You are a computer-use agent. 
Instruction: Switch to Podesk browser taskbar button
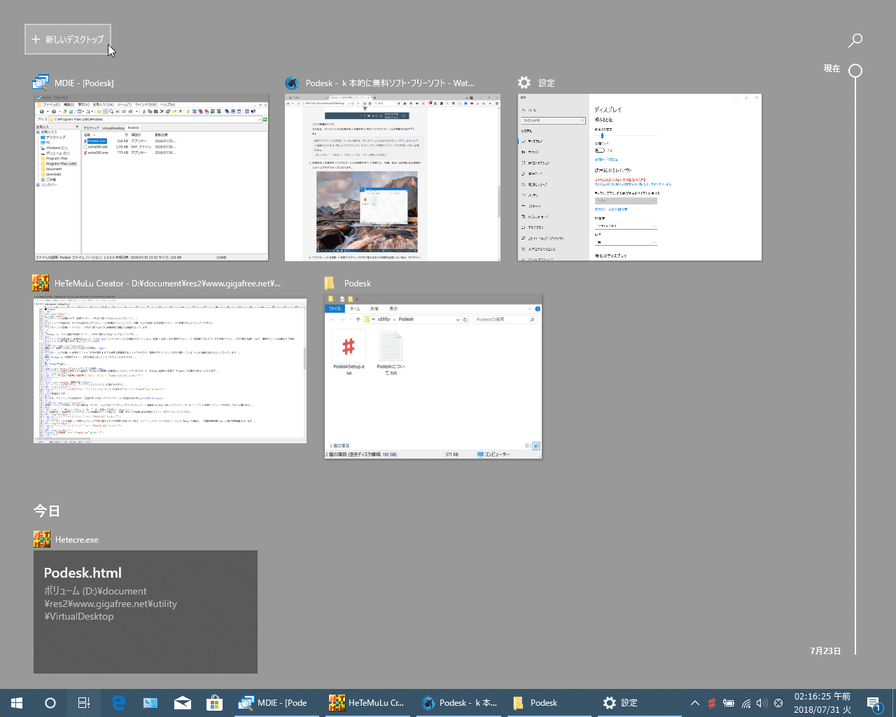click(459, 703)
